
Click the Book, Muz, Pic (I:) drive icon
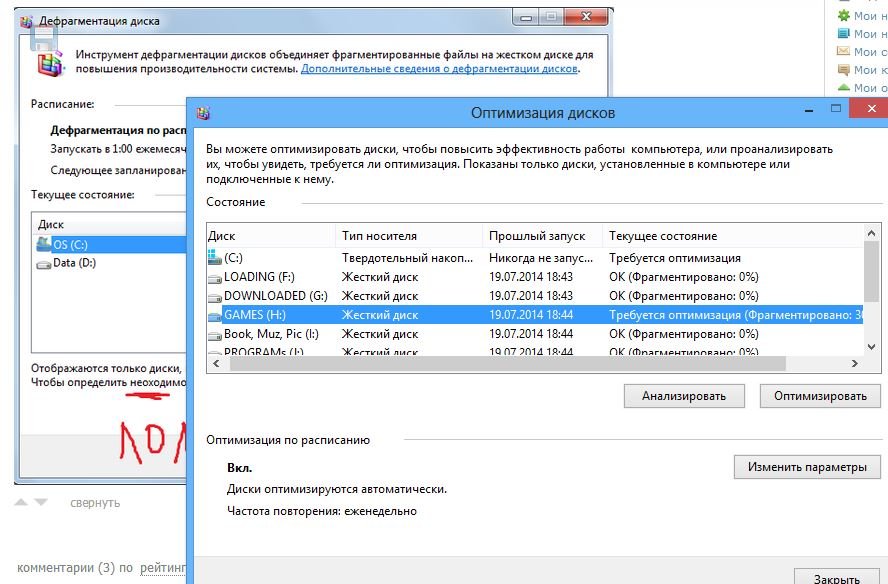214,334
